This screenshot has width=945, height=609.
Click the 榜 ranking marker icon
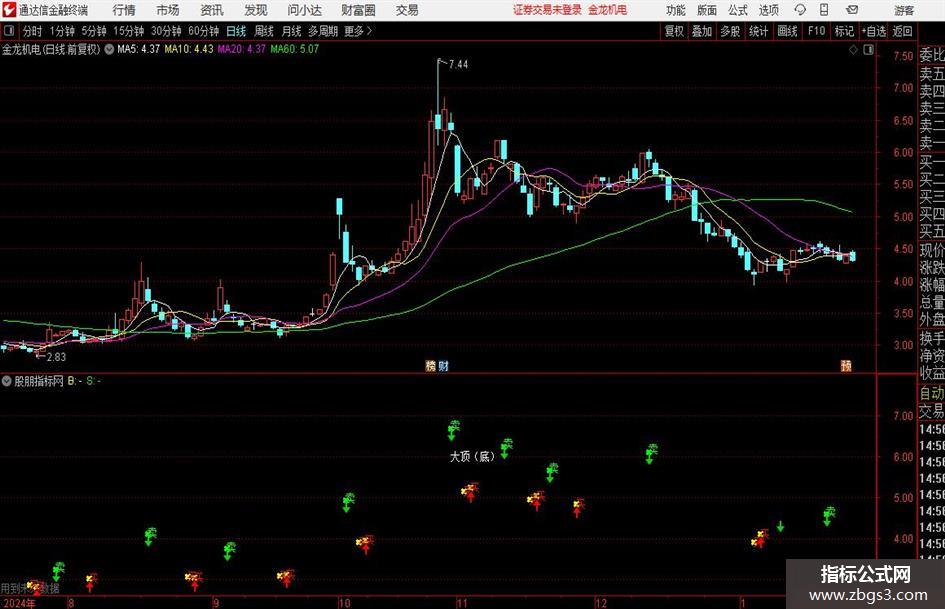(430, 366)
